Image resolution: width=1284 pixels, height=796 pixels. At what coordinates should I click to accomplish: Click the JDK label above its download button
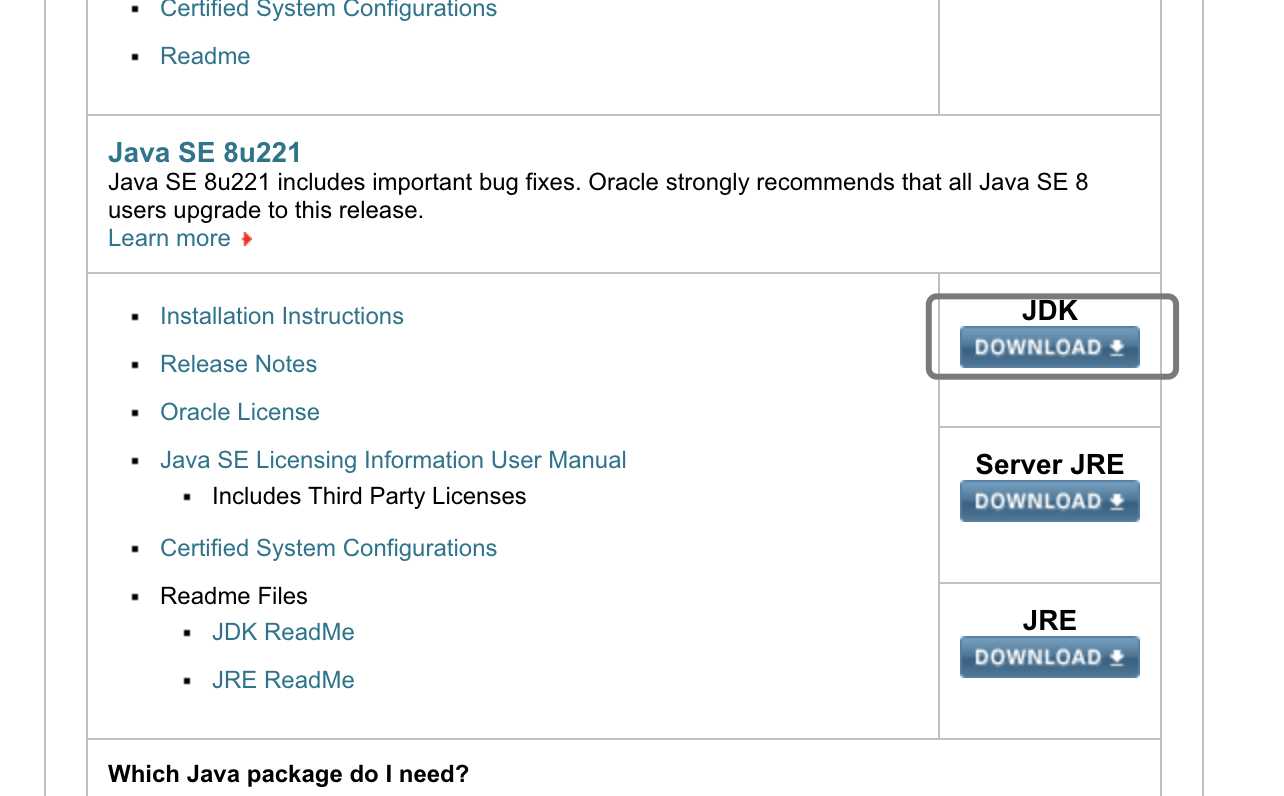[x=1049, y=311]
